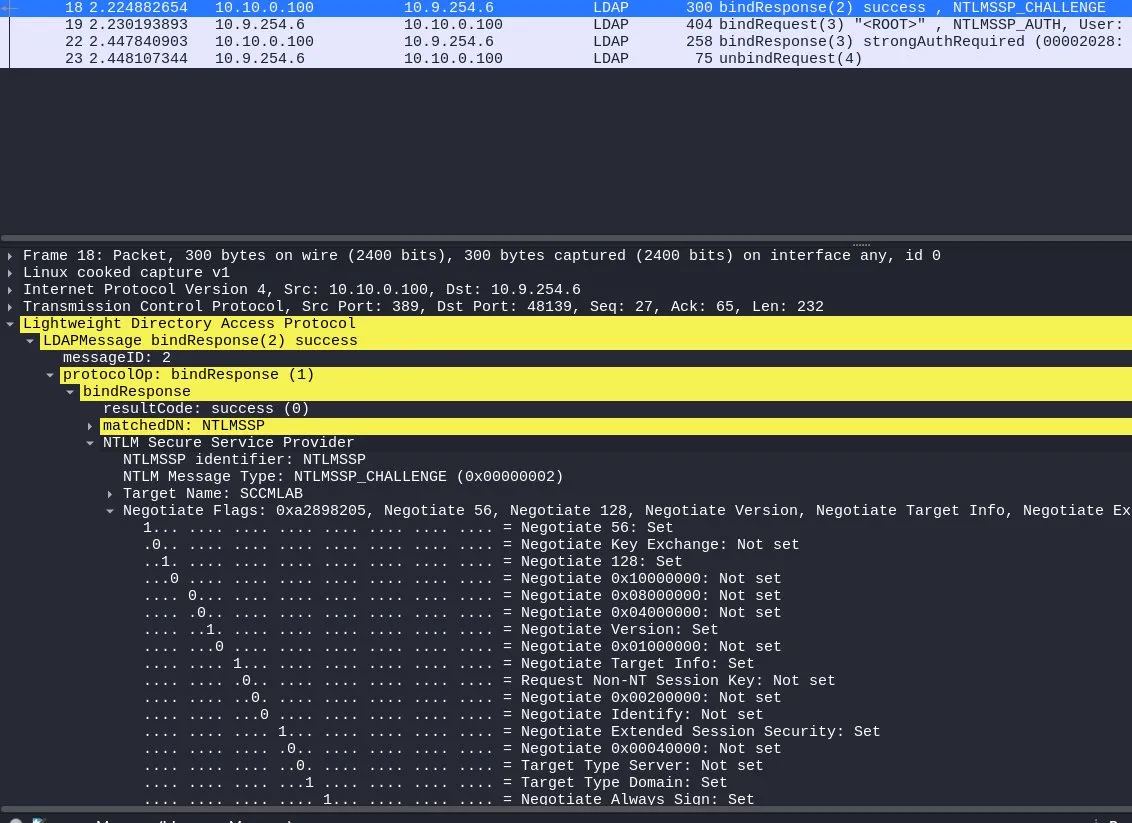Screen dimensions: 1132x823
Task: Collapse the Negotiate Flags tree
Action: (111, 511)
